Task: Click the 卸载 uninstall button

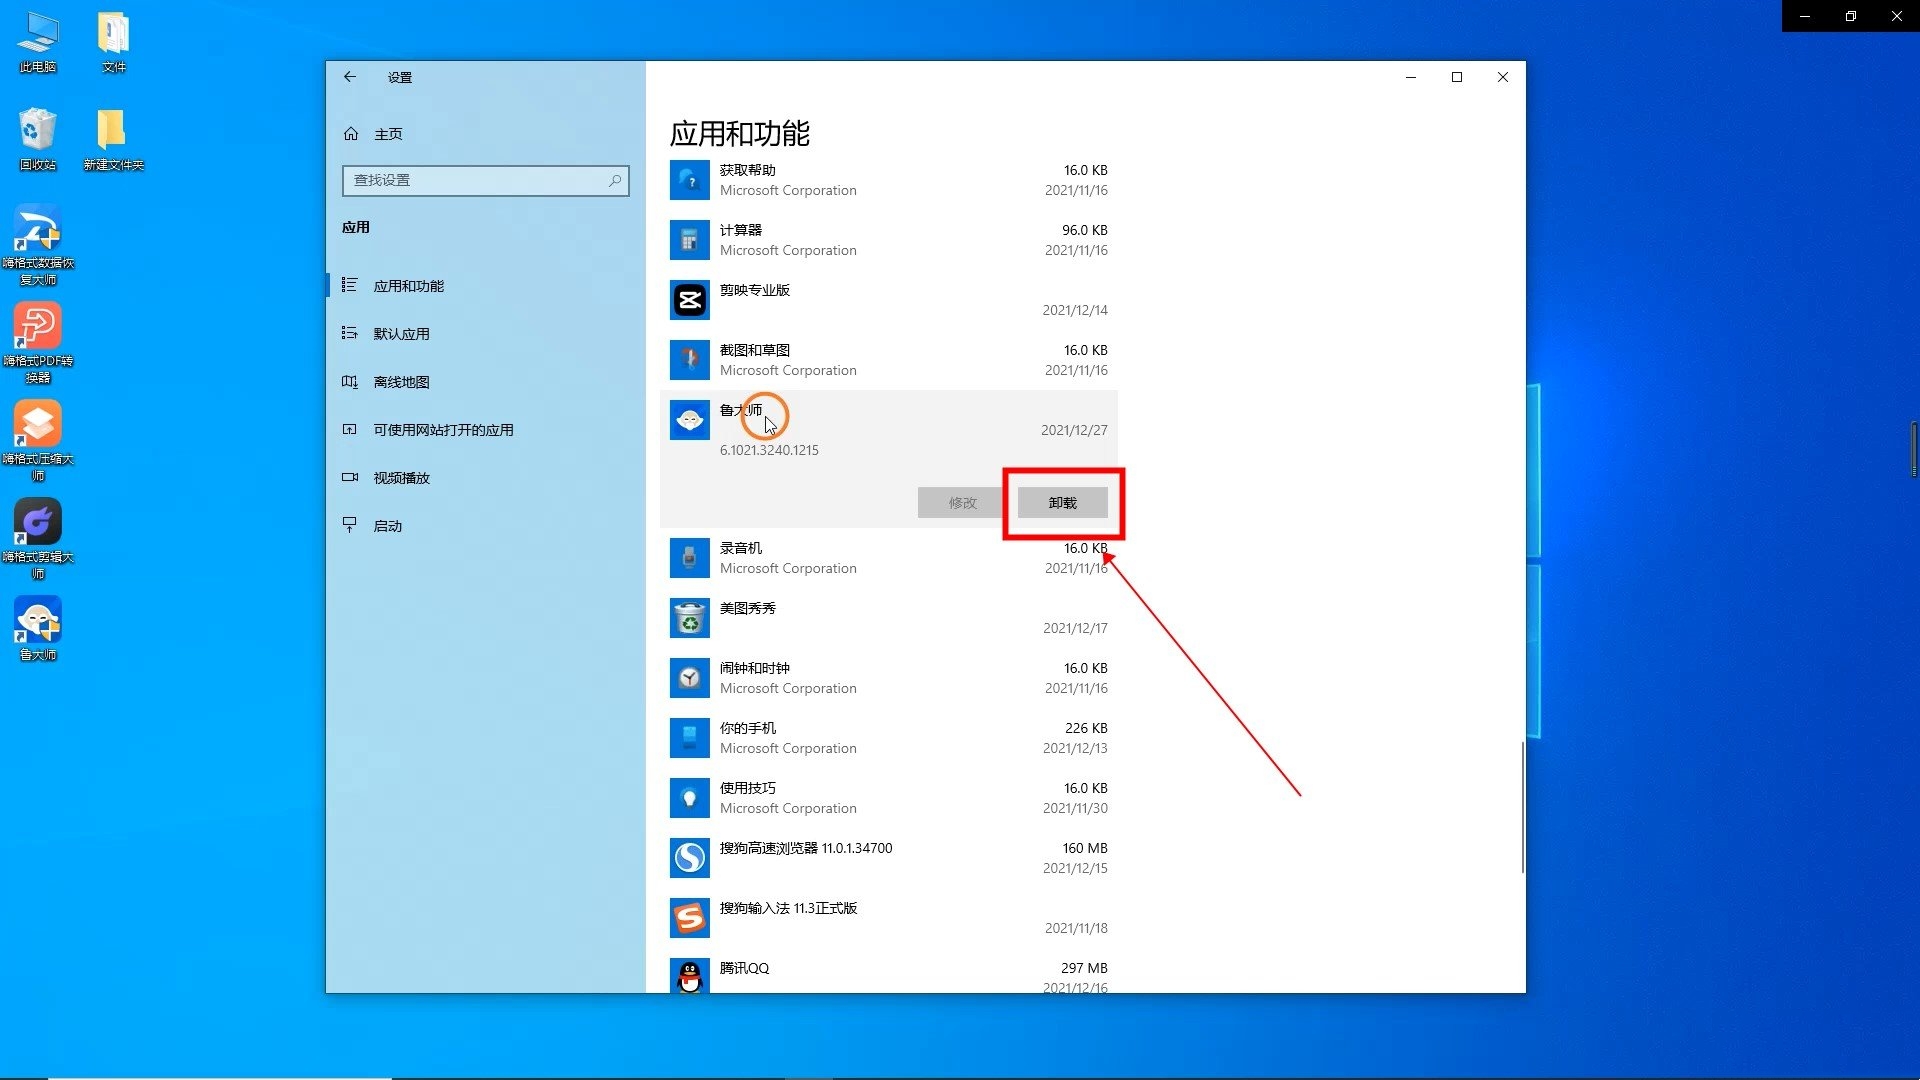Action: pyautogui.click(x=1063, y=502)
